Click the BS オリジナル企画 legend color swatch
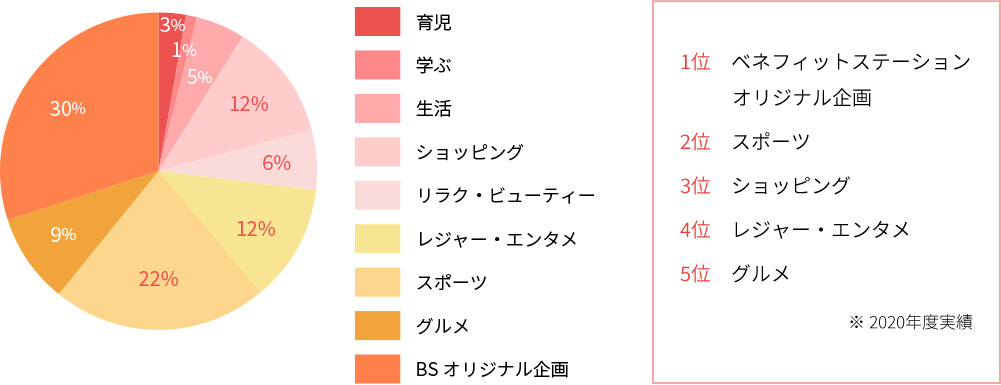 [377, 369]
